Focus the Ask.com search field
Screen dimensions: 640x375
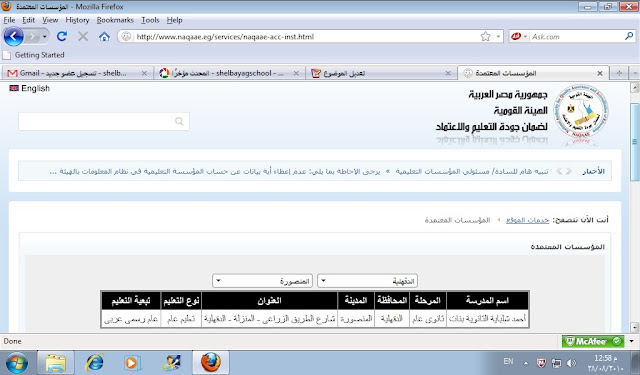tap(576, 37)
